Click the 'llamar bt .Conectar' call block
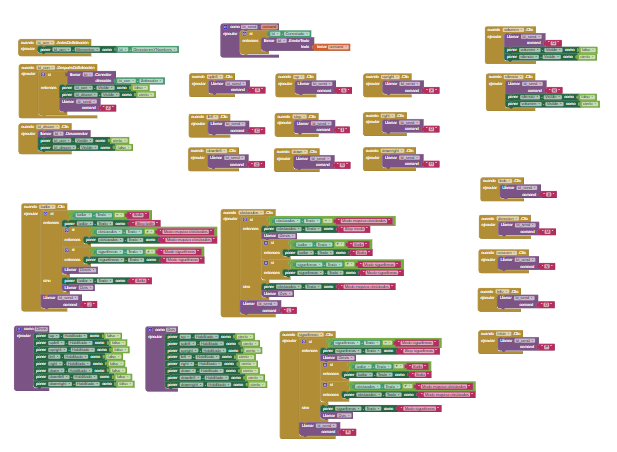The height and width of the screenshot is (452, 617). pos(103,74)
